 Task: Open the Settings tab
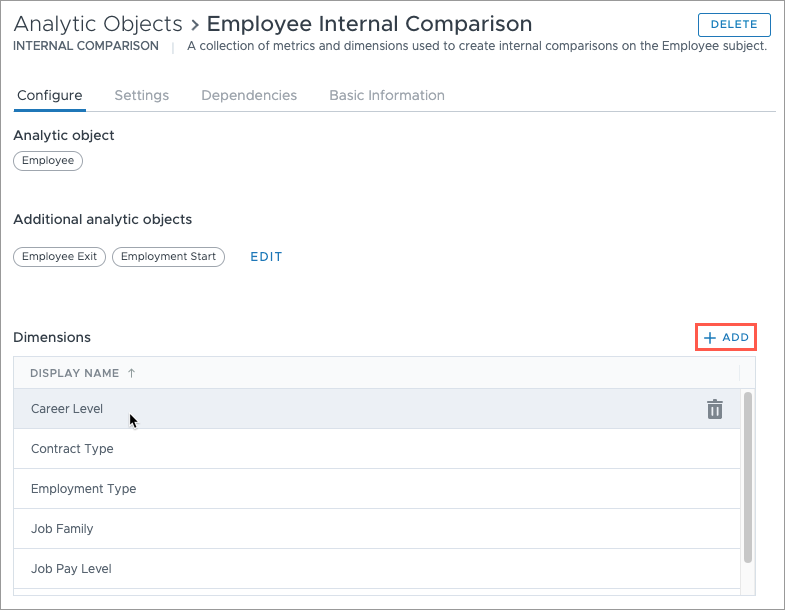point(142,95)
